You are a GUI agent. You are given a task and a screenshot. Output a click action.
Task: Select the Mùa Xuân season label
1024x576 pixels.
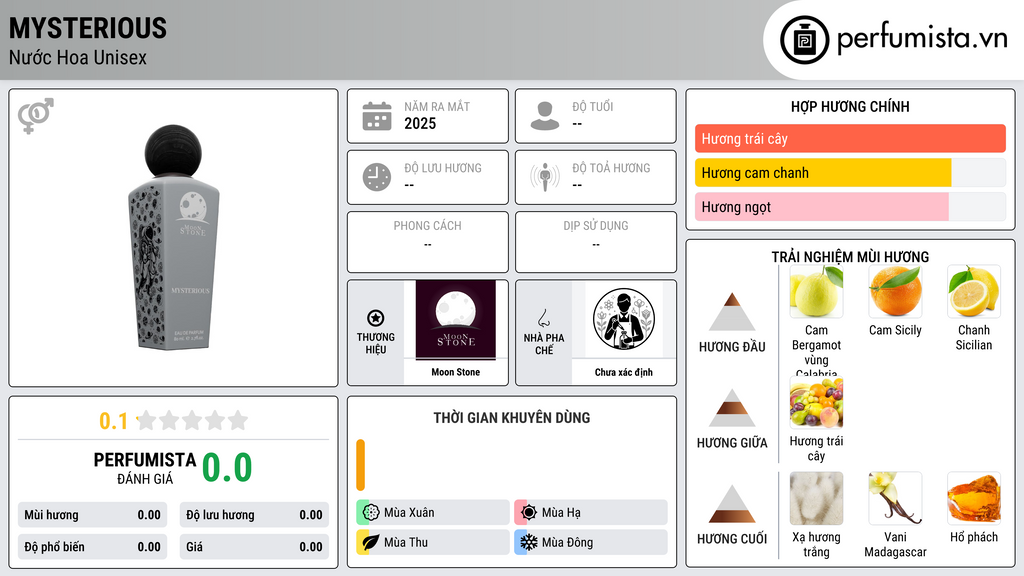[409, 512]
